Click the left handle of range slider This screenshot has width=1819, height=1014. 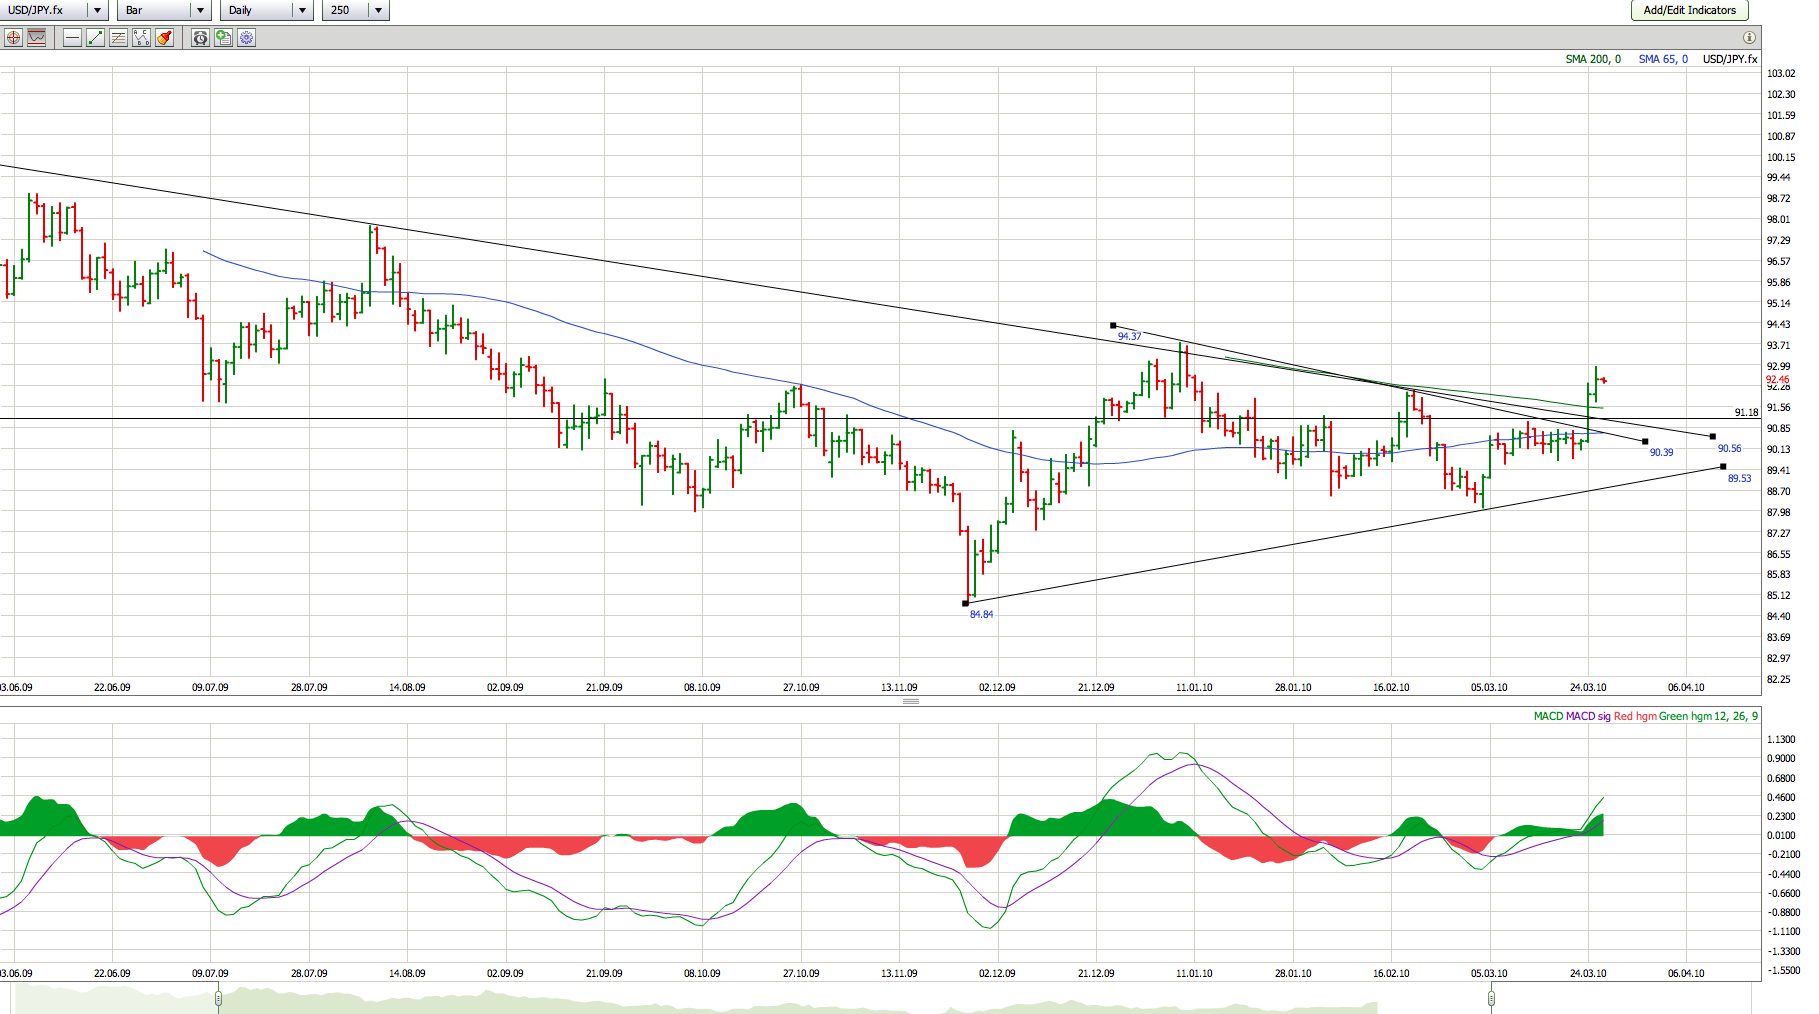218,997
